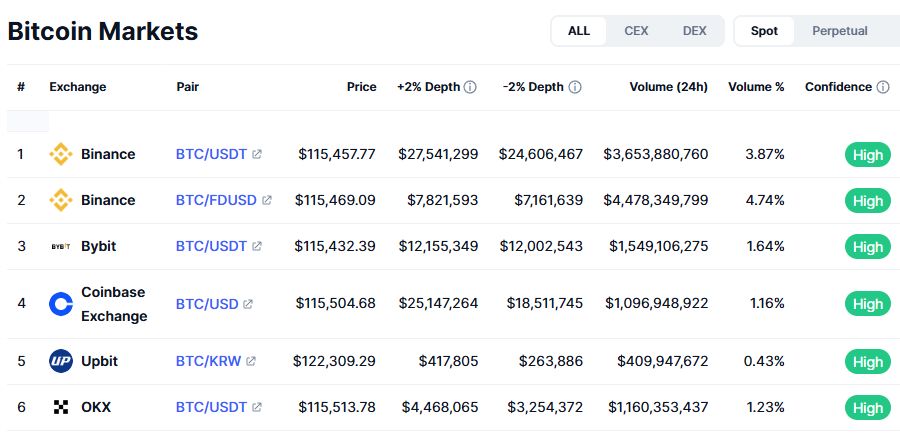
Task: Switch to the CEX filter tab
Action: pos(636,31)
